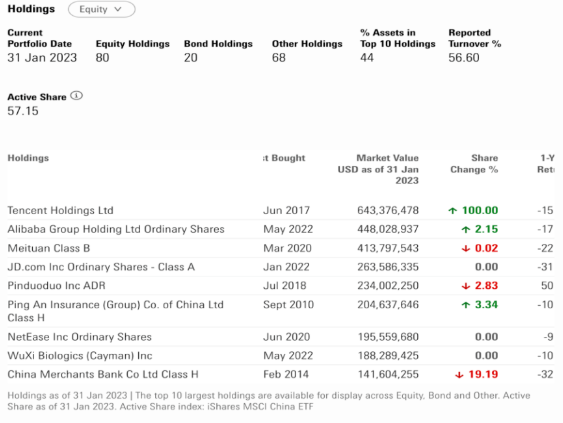Select the market value 195,559,680
563x423 pixels.
(x=388, y=337)
